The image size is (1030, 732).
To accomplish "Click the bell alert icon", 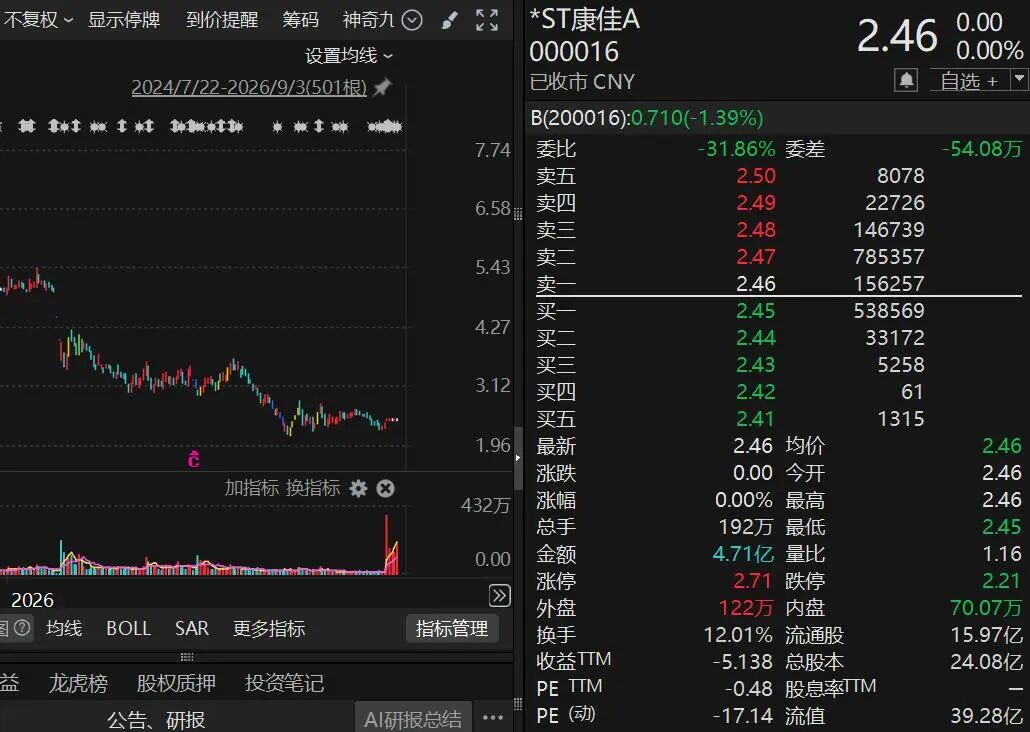I will (x=906, y=81).
